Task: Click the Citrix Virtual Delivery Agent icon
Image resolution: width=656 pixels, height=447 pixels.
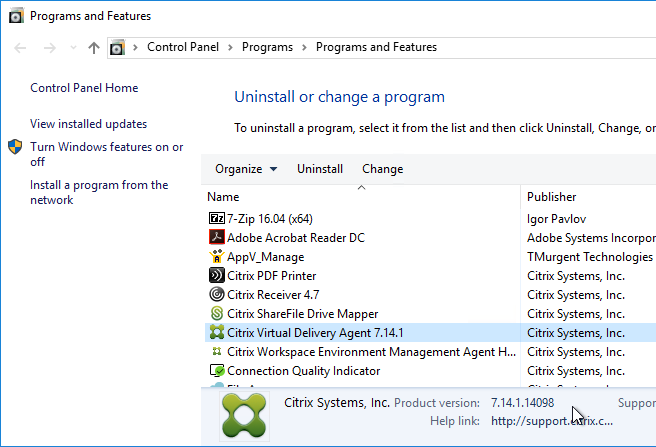Action: (x=217, y=332)
